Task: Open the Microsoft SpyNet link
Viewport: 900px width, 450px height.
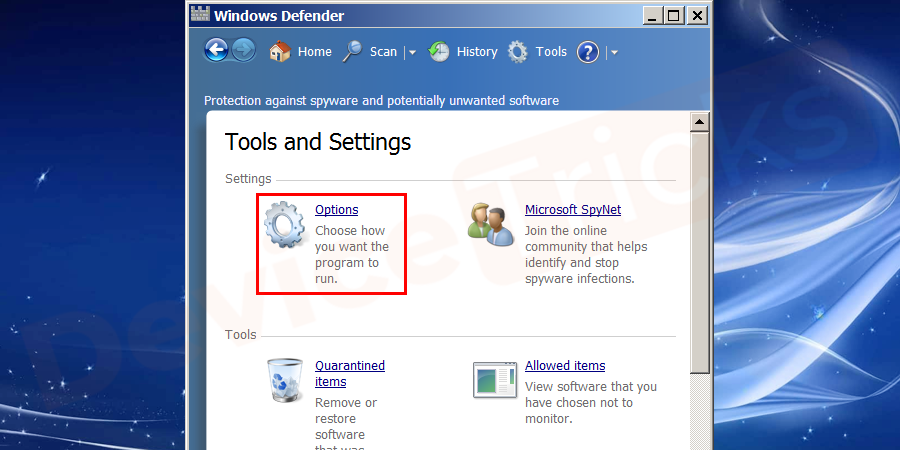Action: pyautogui.click(x=573, y=210)
